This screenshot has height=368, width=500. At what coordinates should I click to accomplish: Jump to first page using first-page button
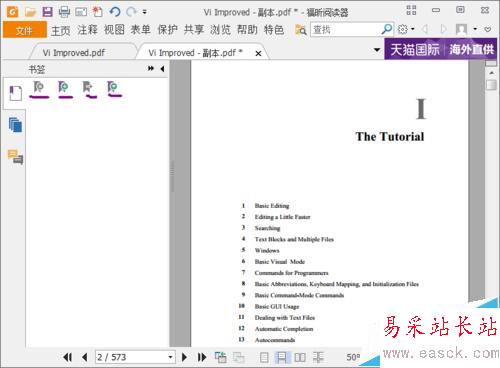(68, 357)
